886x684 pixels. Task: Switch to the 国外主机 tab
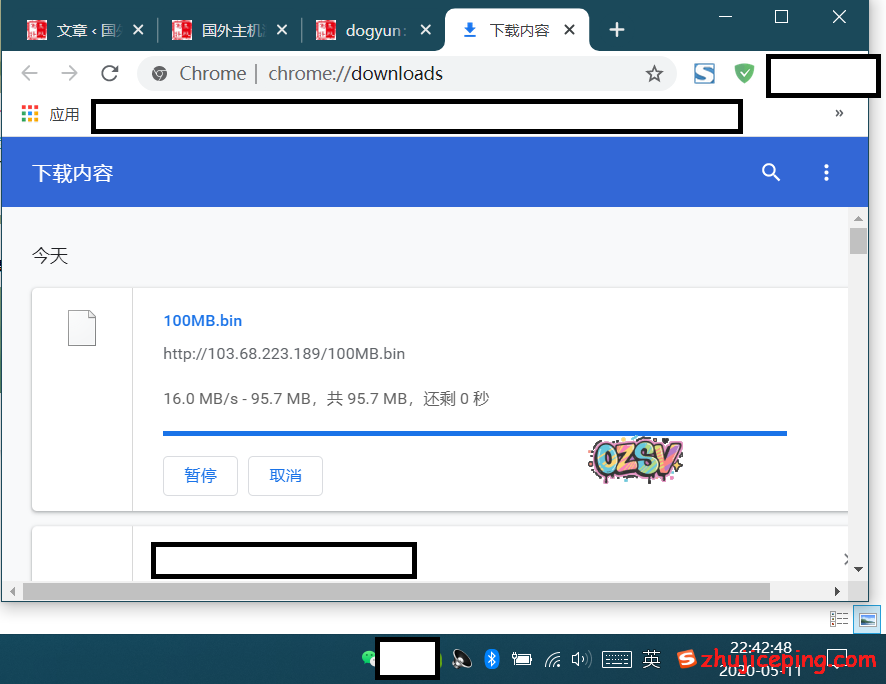coord(227,30)
